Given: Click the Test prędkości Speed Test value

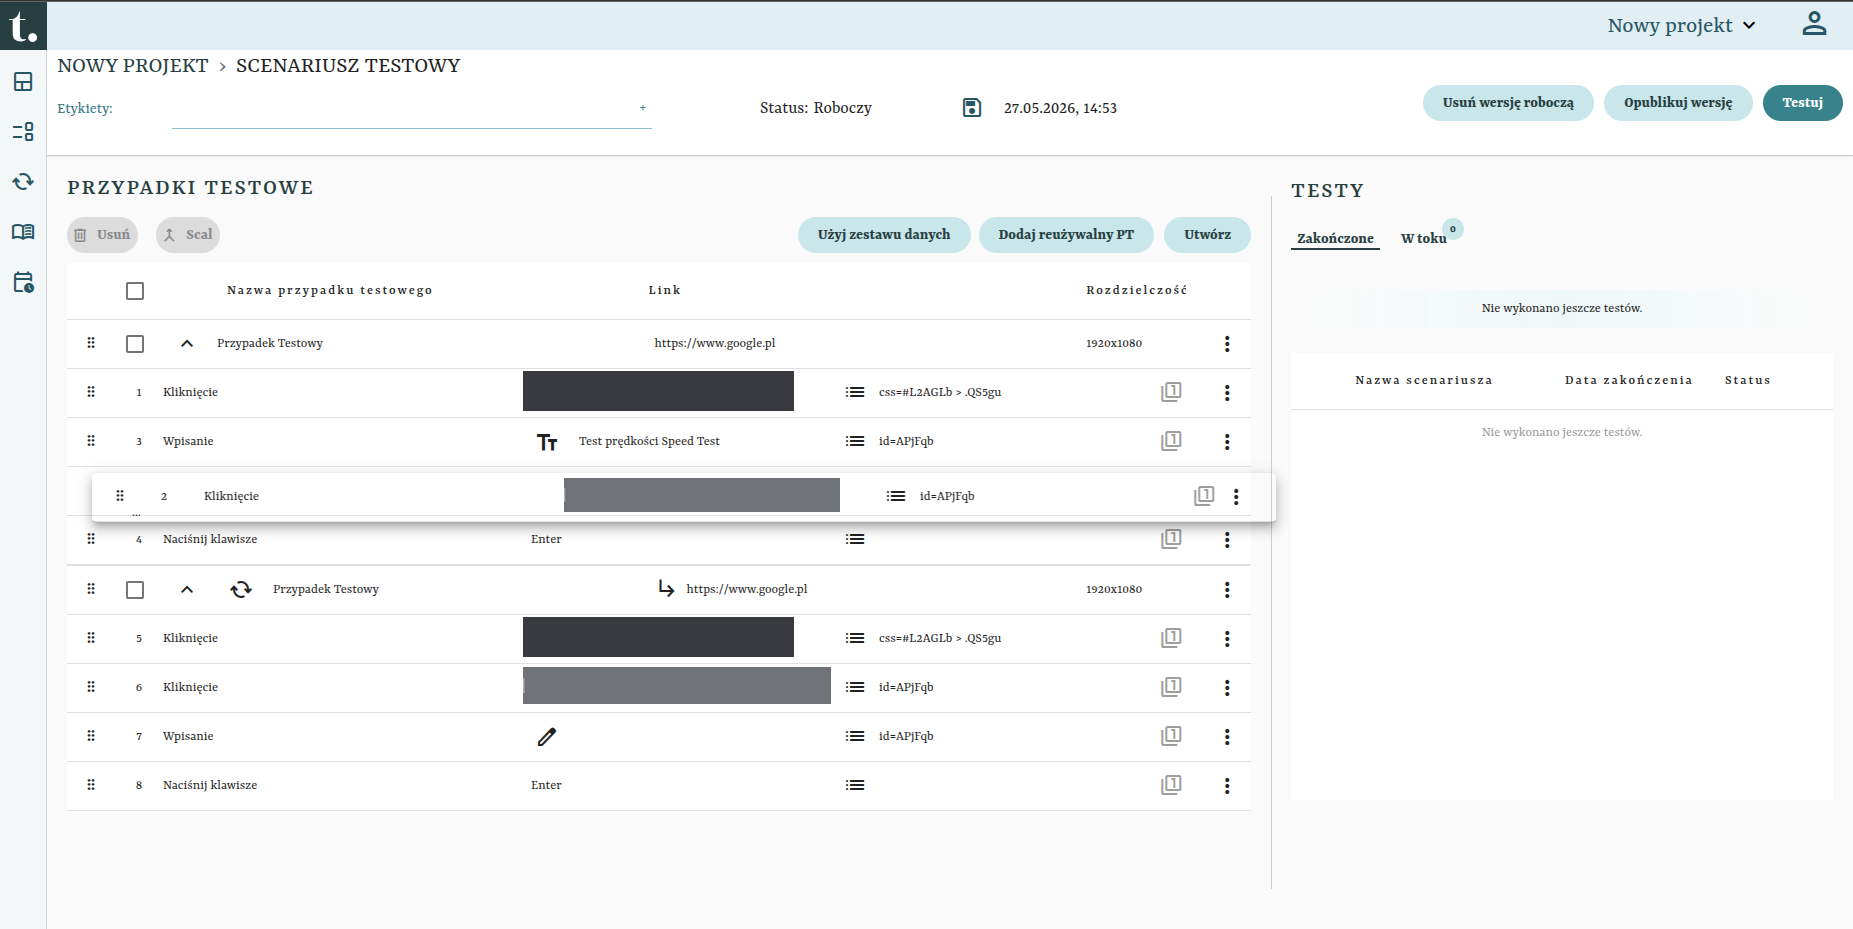Looking at the screenshot, I should (x=649, y=442).
